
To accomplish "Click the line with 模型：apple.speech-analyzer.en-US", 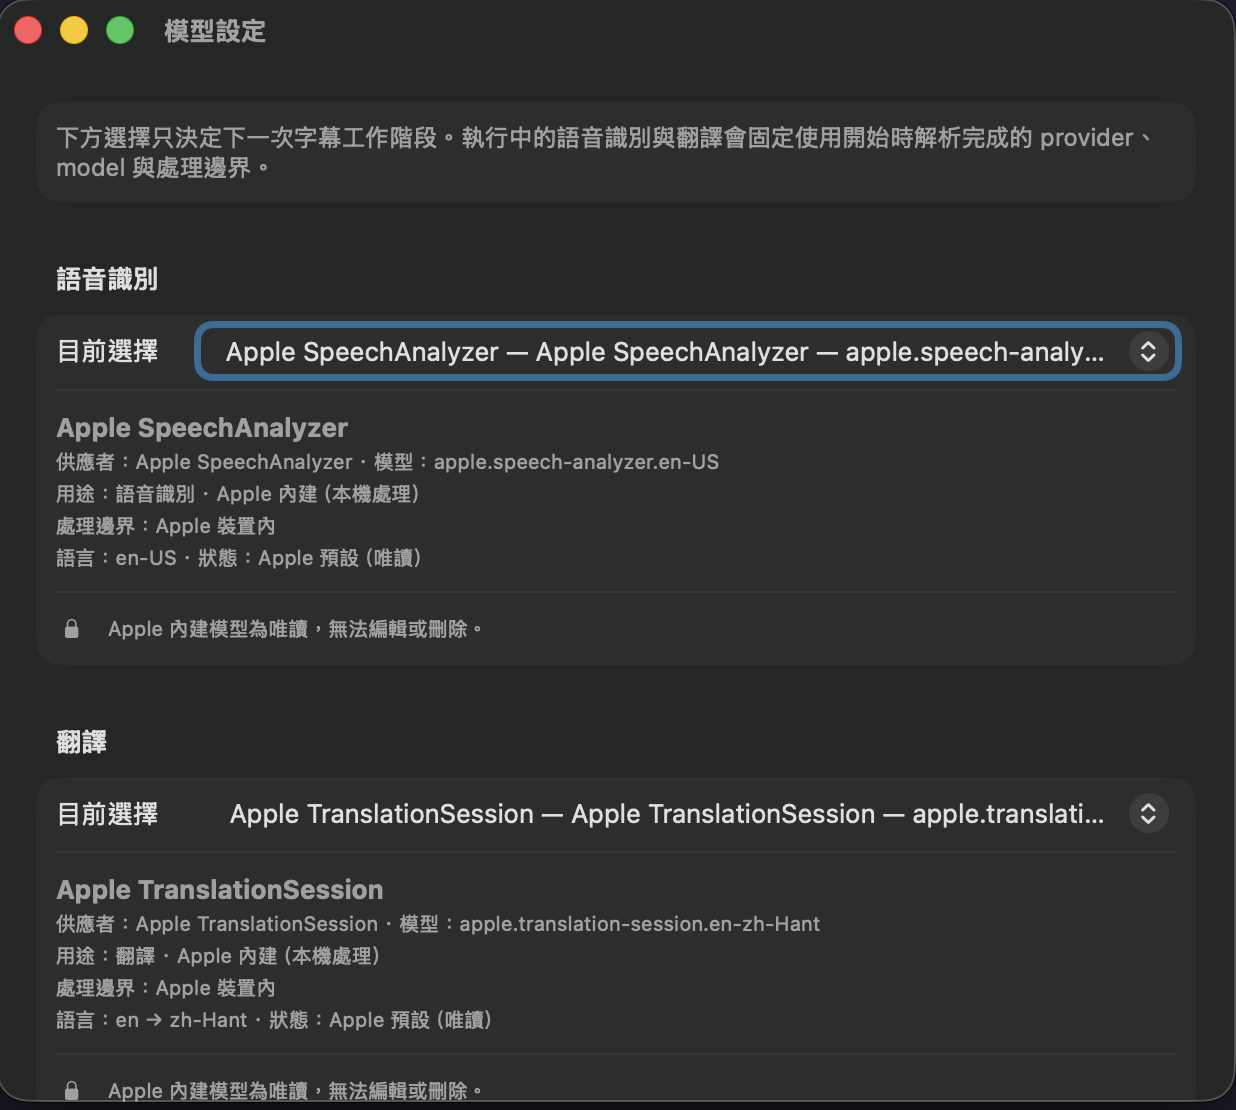I will [388, 462].
